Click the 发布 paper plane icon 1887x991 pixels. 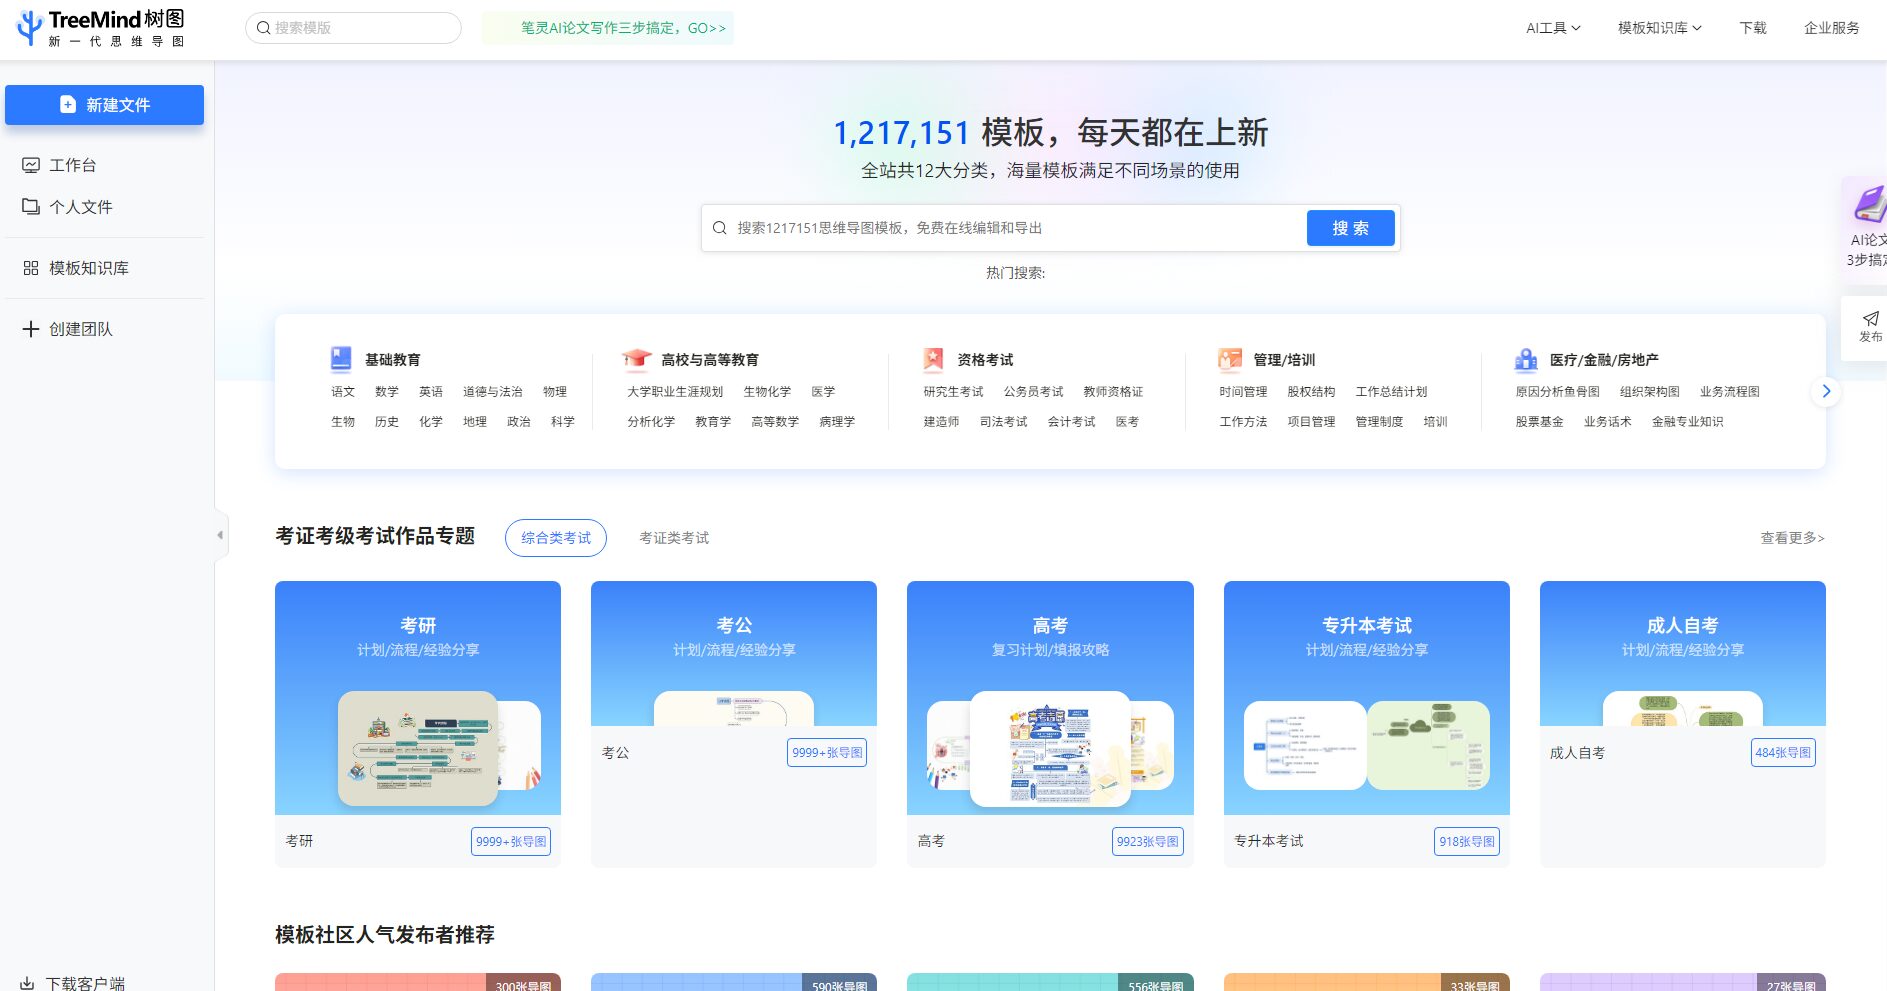(x=1870, y=319)
